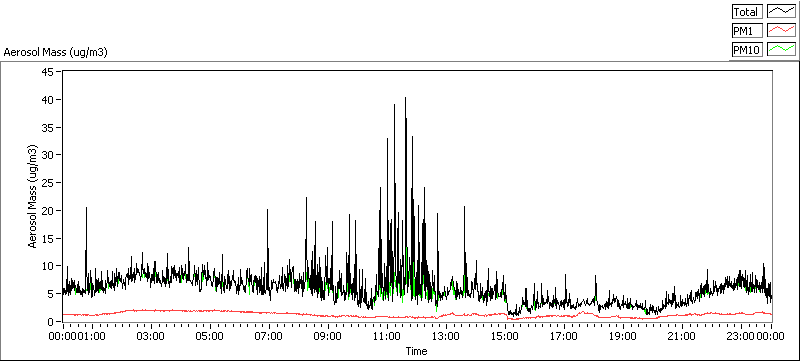Click the isolated spike just before 01:00
This screenshot has width=800, height=361.
tap(86, 209)
